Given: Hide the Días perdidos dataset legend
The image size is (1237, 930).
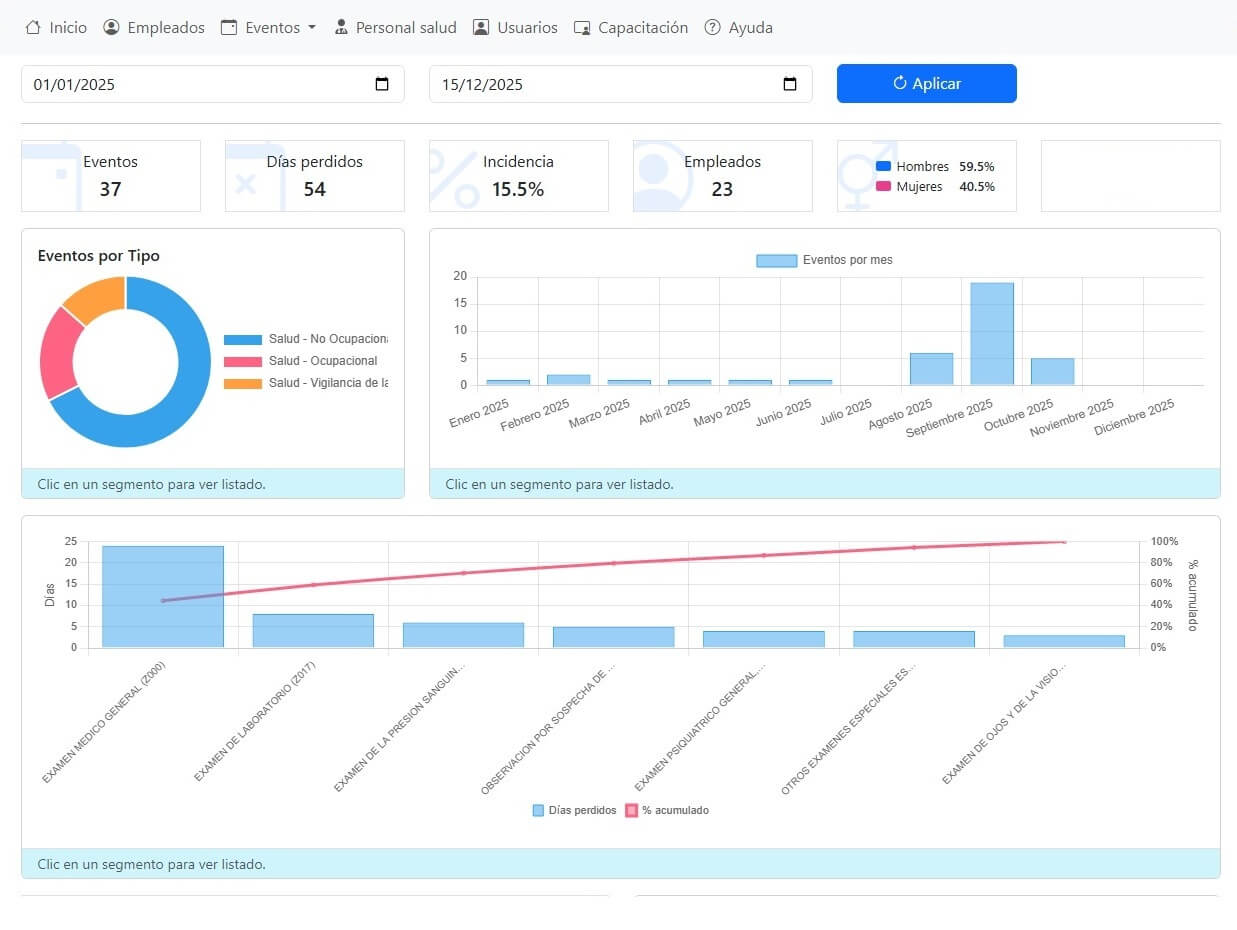Looking at the screenshot, I should [x=574, y=810].
